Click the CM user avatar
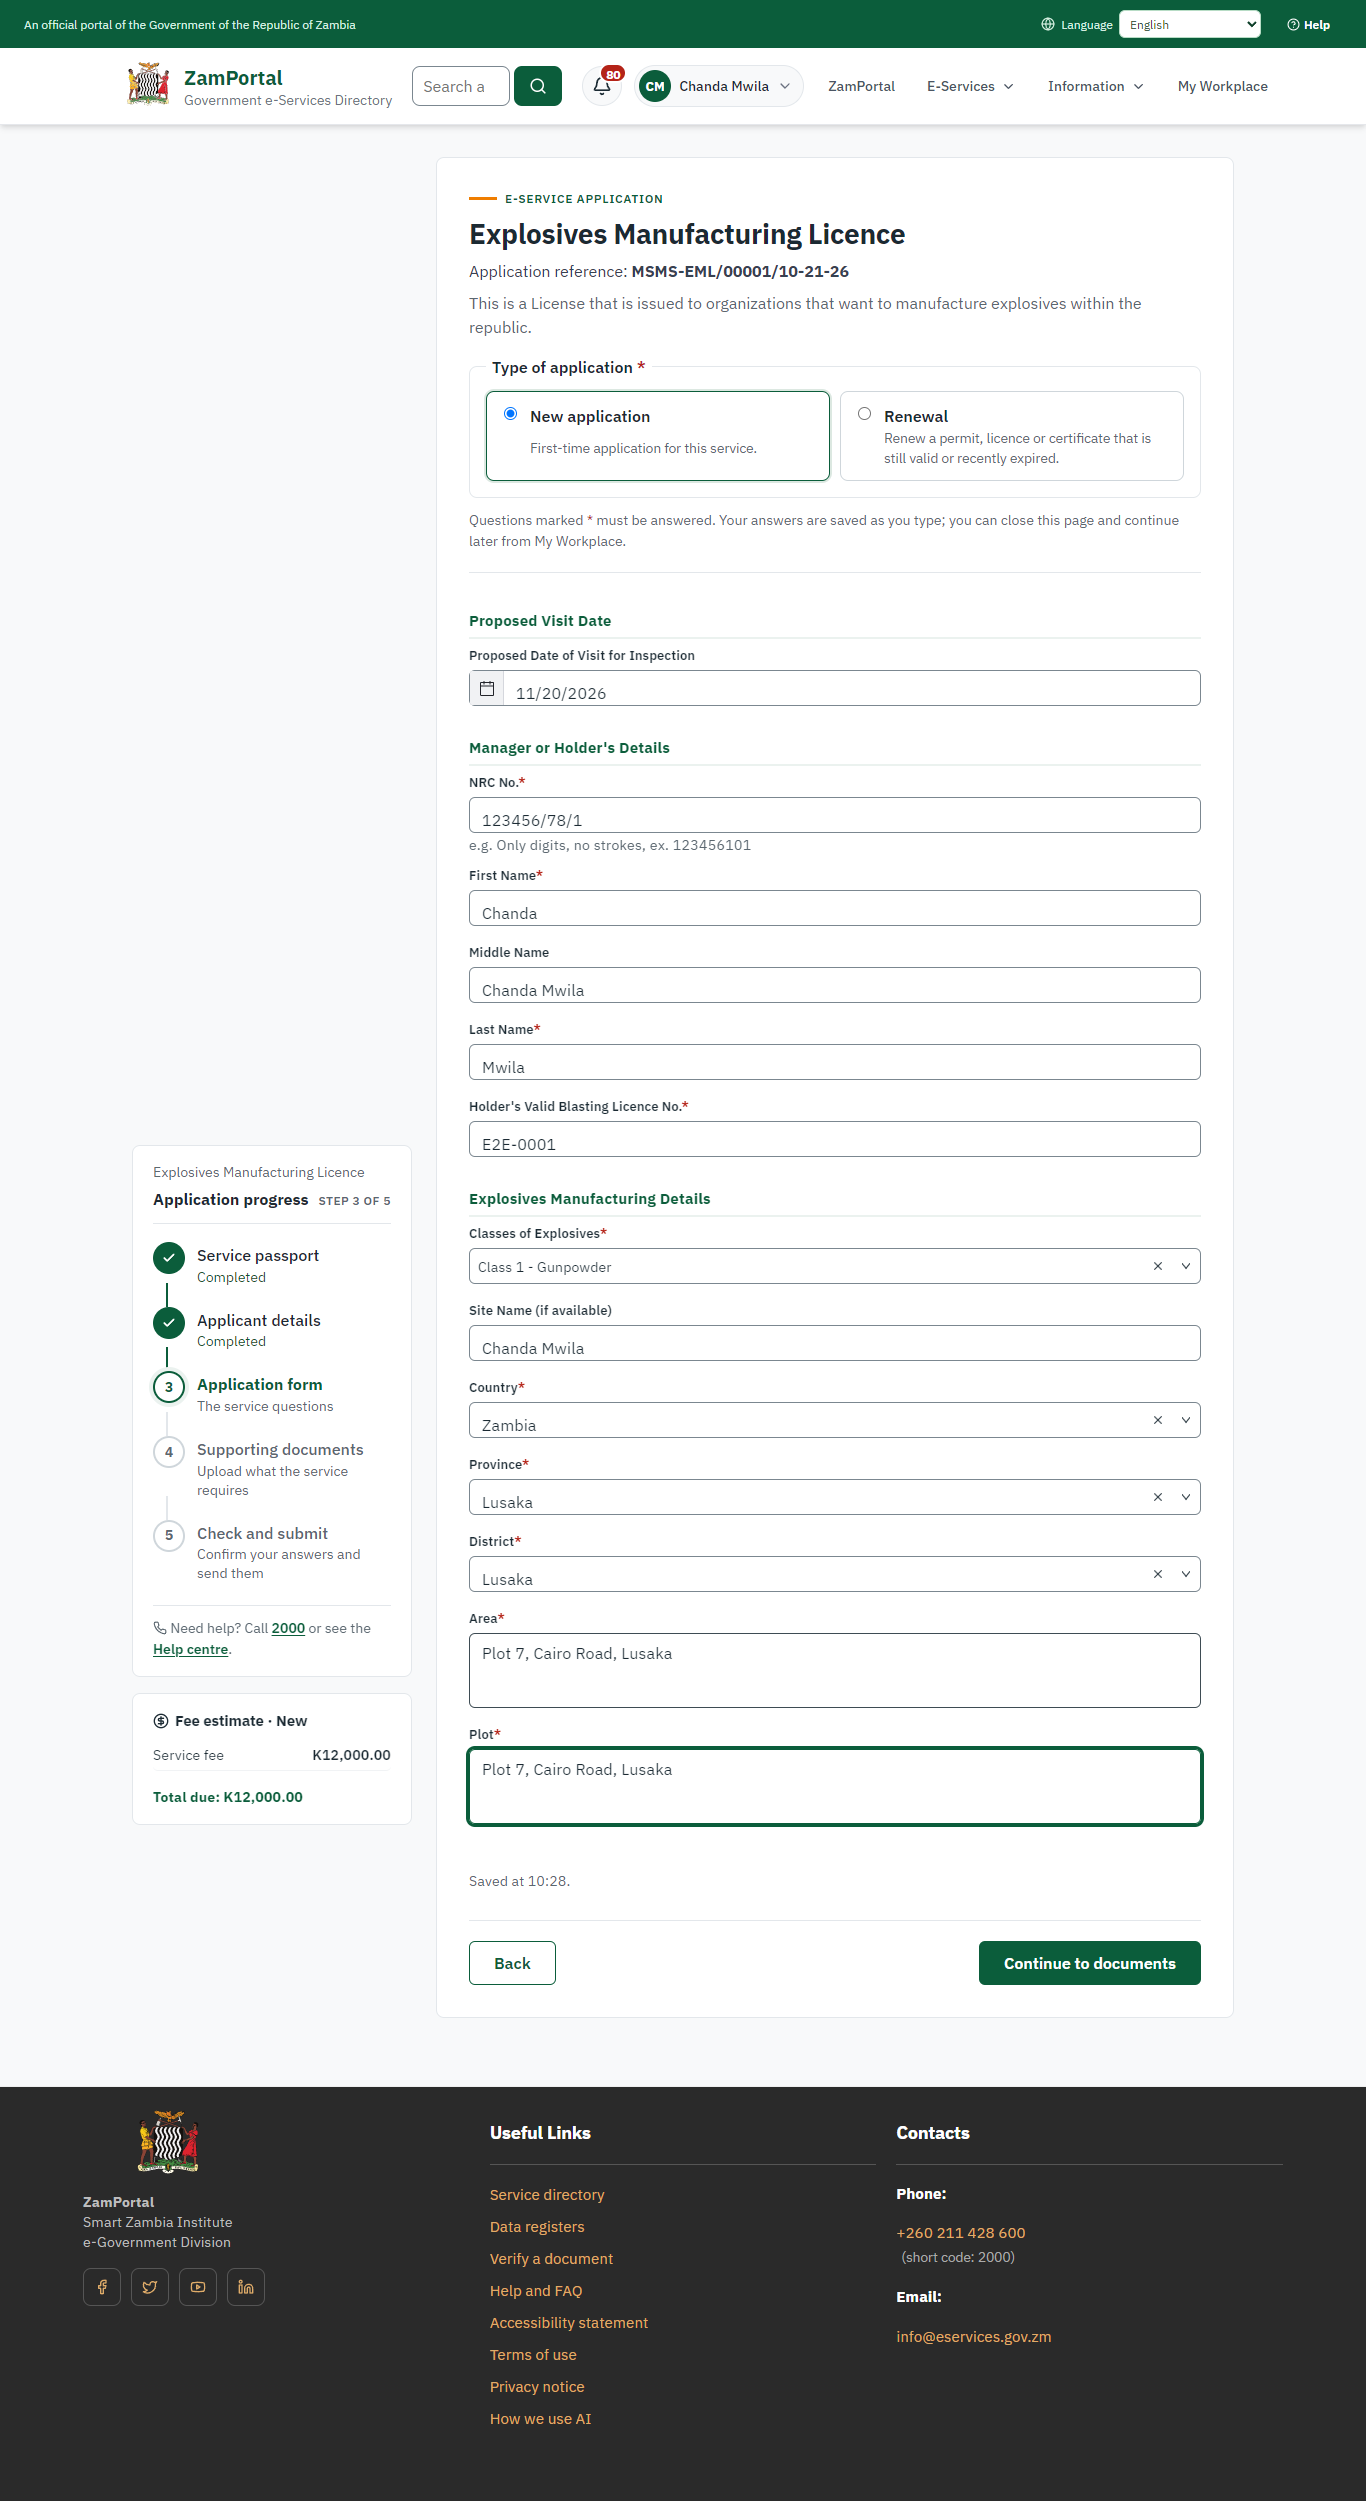Image resolution: width=1366 pixels, height=2501 pixels. [655, 86]
